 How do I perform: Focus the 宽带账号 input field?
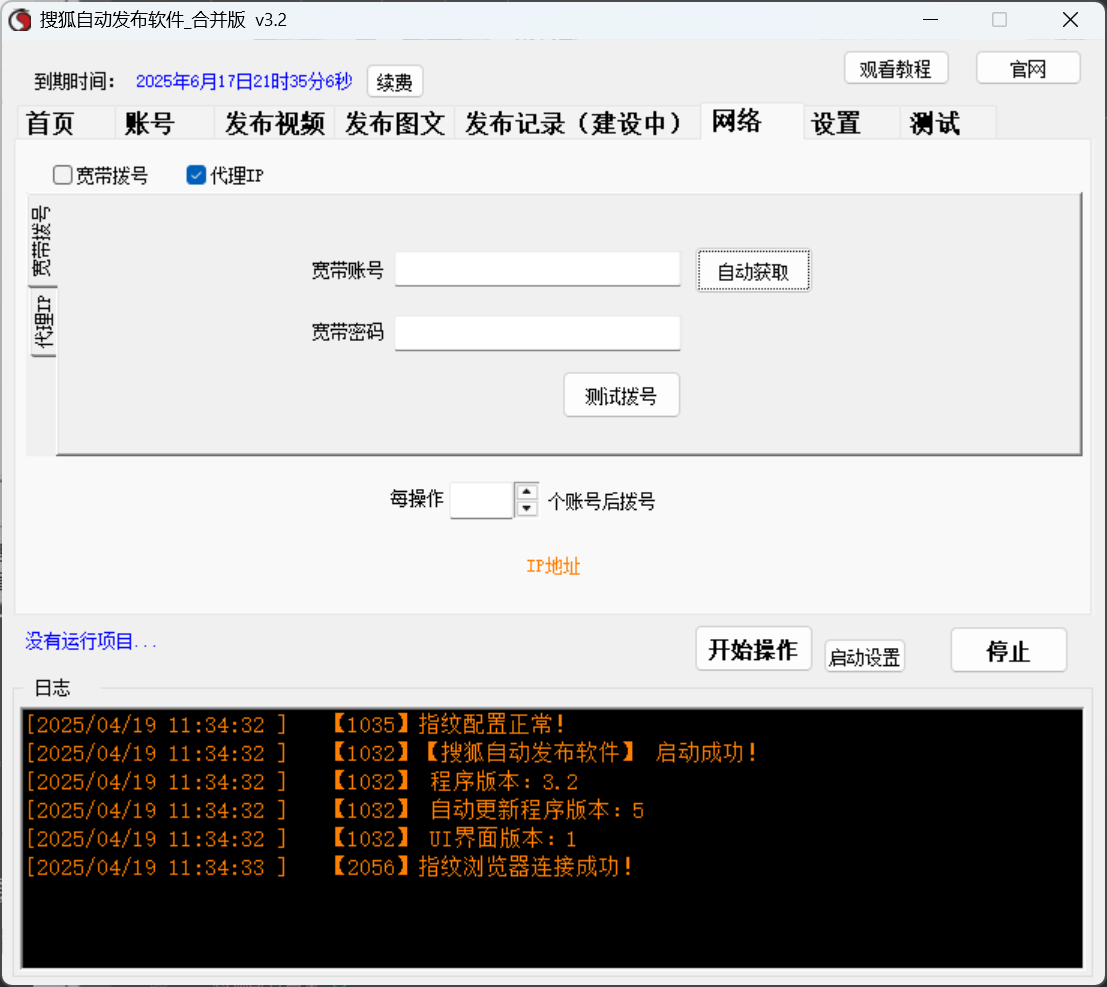coord(537,269)
